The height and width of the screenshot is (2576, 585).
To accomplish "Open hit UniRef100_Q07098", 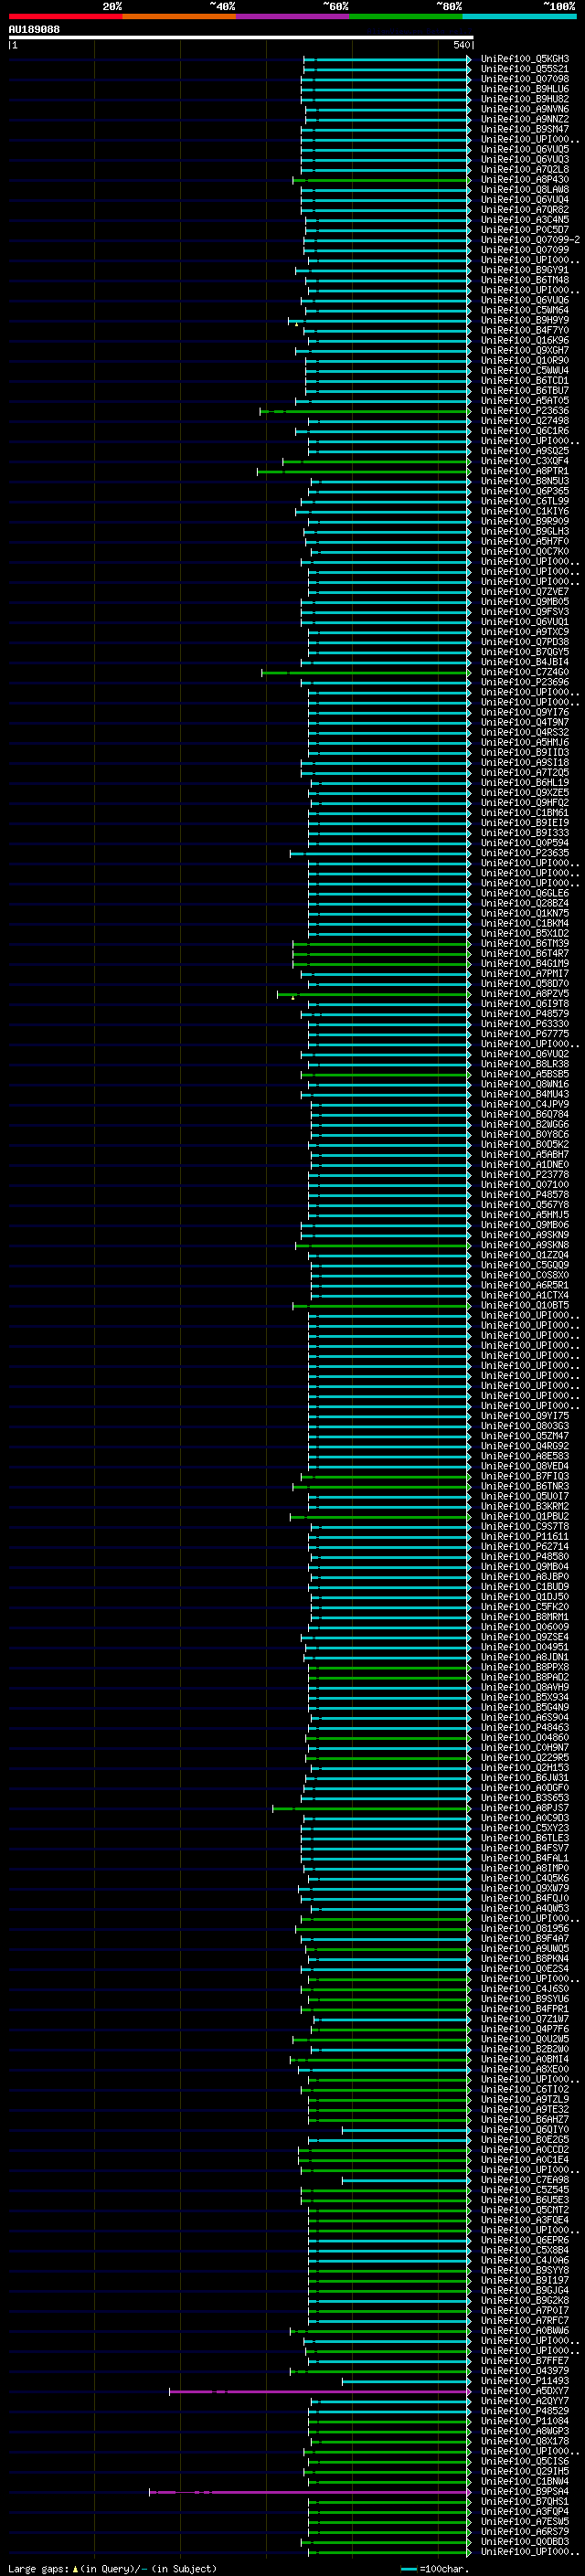I will pos(525,79).
